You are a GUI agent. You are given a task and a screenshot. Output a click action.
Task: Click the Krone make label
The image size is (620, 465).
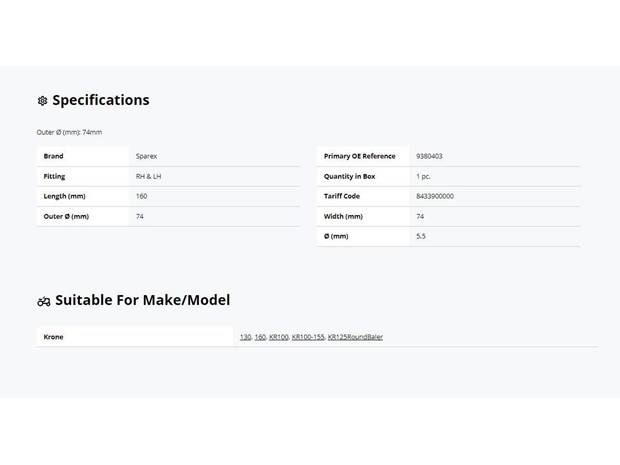pos(53,337)
